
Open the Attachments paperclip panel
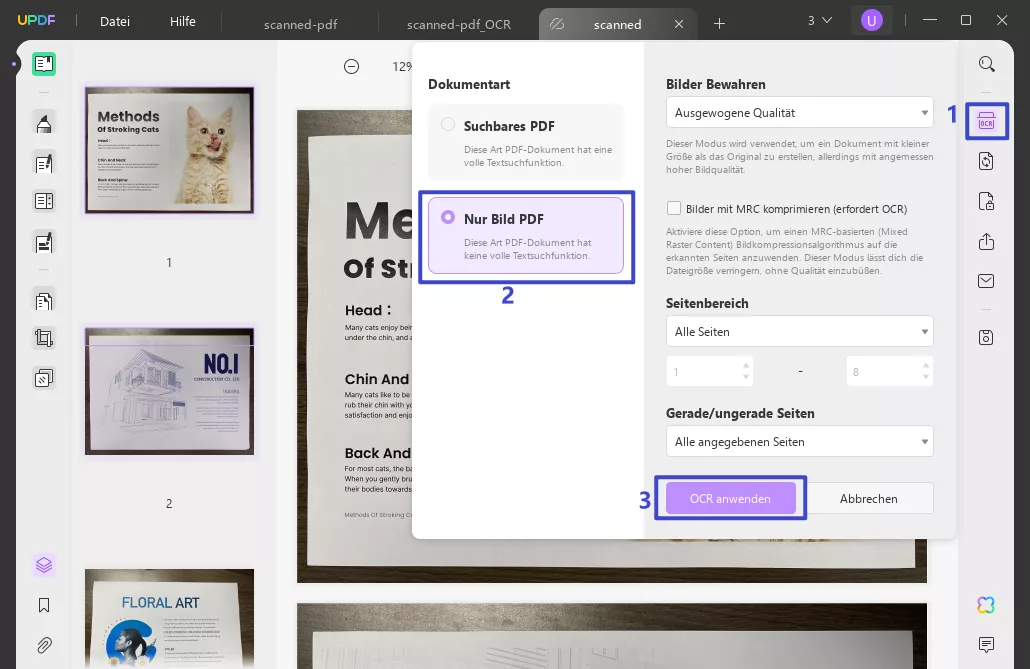tap(43, 643)
